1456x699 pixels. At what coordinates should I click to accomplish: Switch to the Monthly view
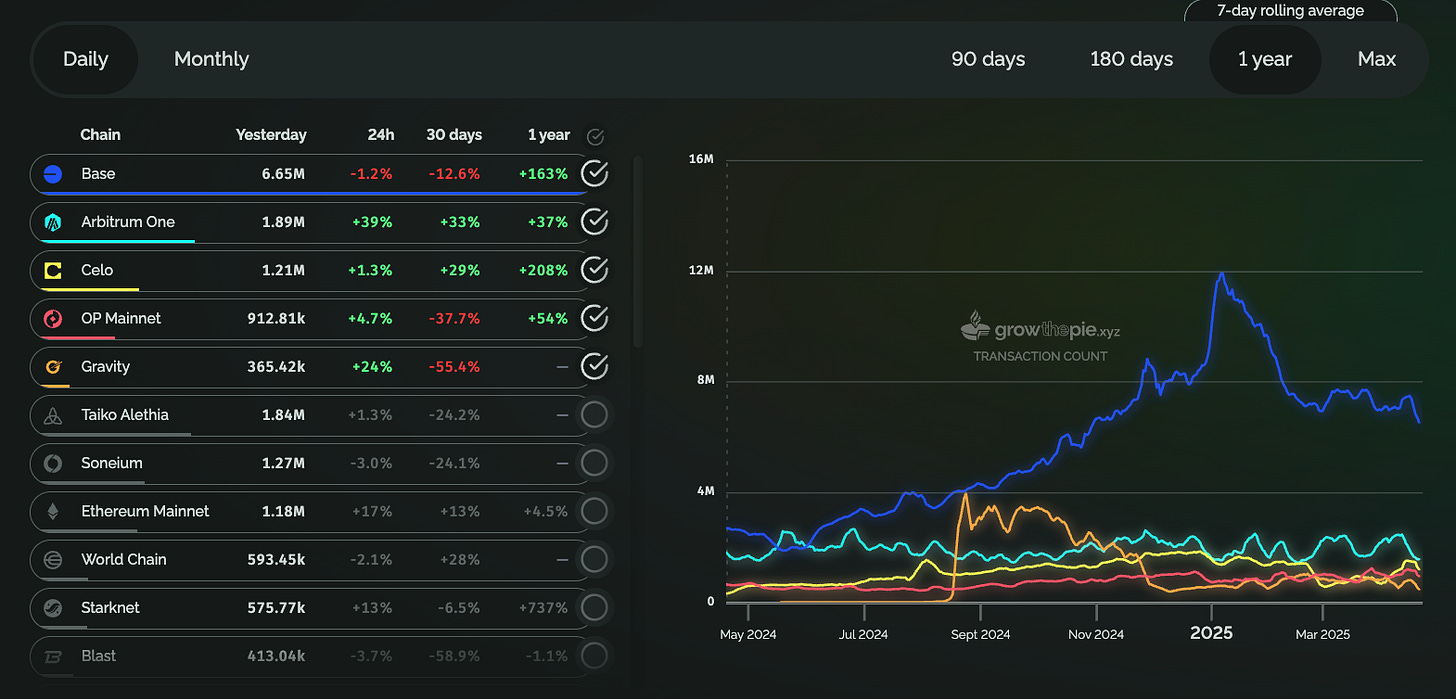tap(211, 59)
